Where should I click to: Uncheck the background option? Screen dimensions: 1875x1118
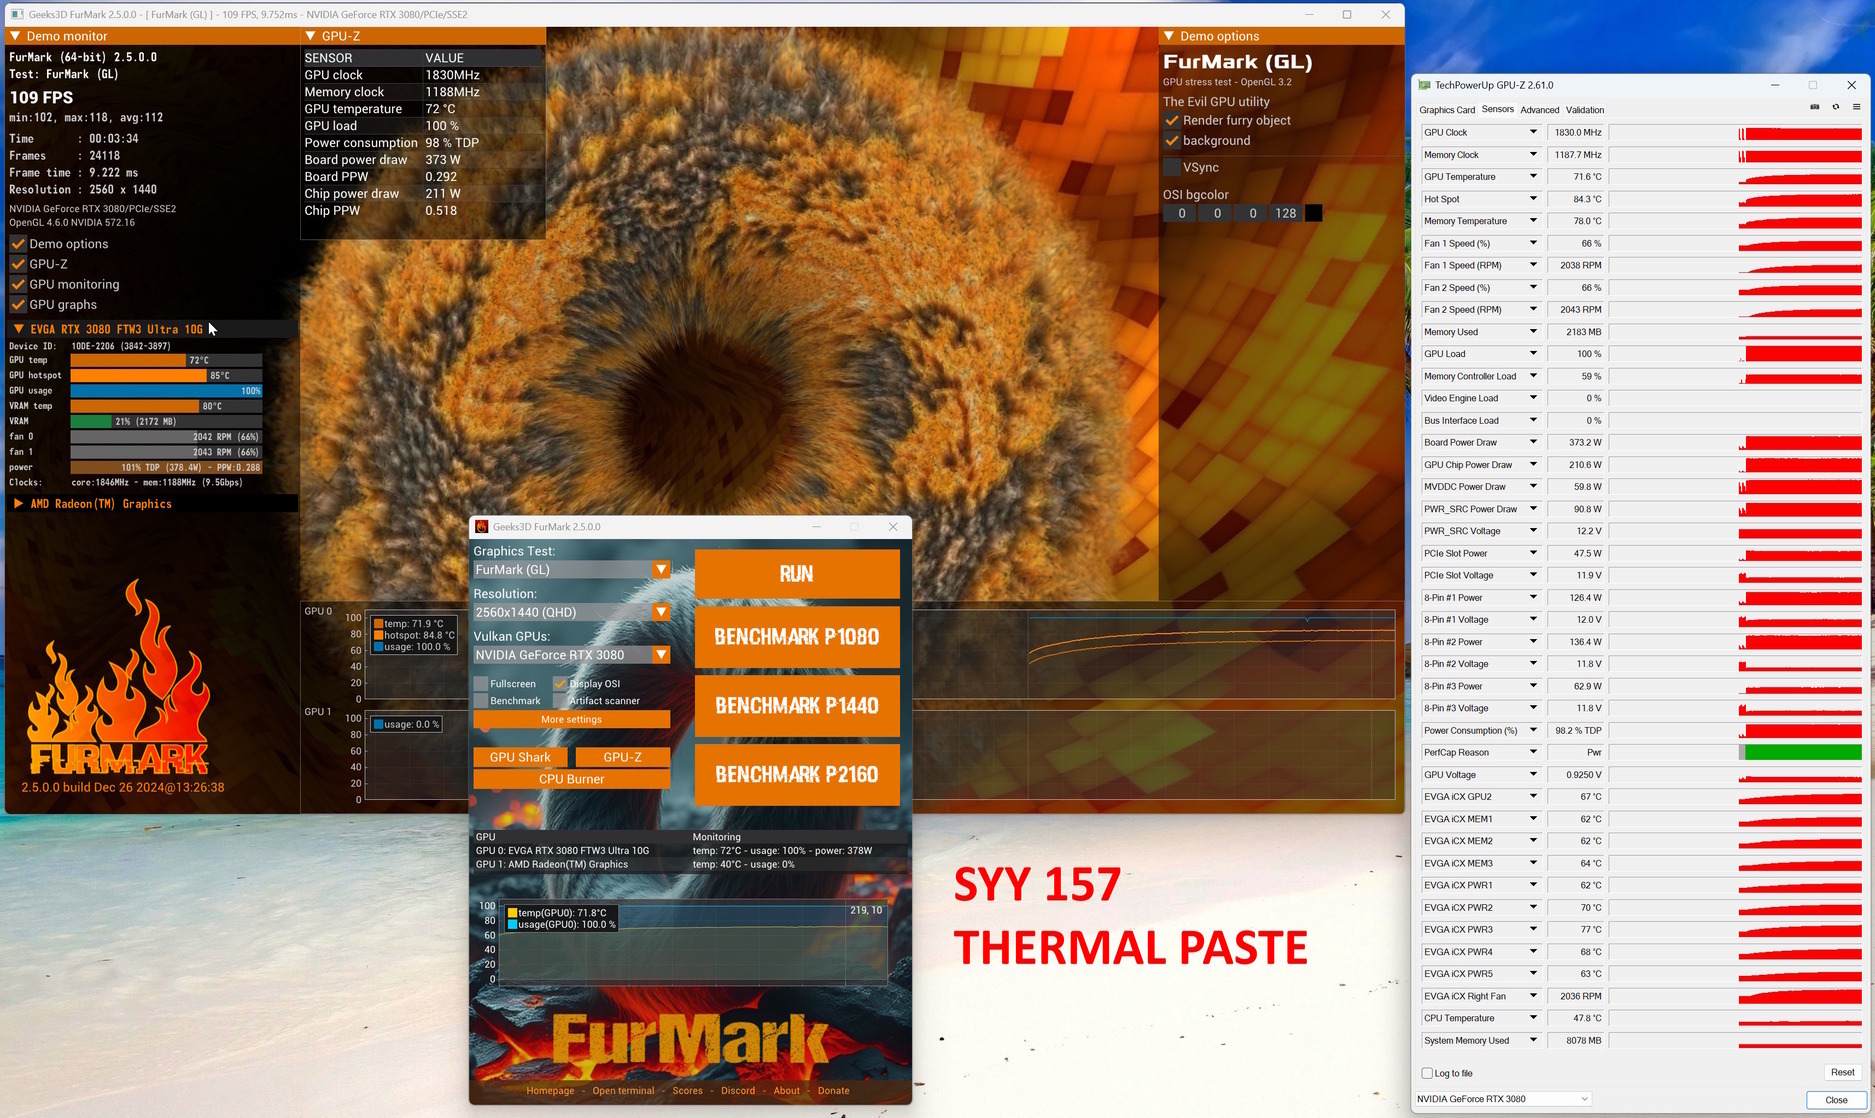click(1172, 141)
